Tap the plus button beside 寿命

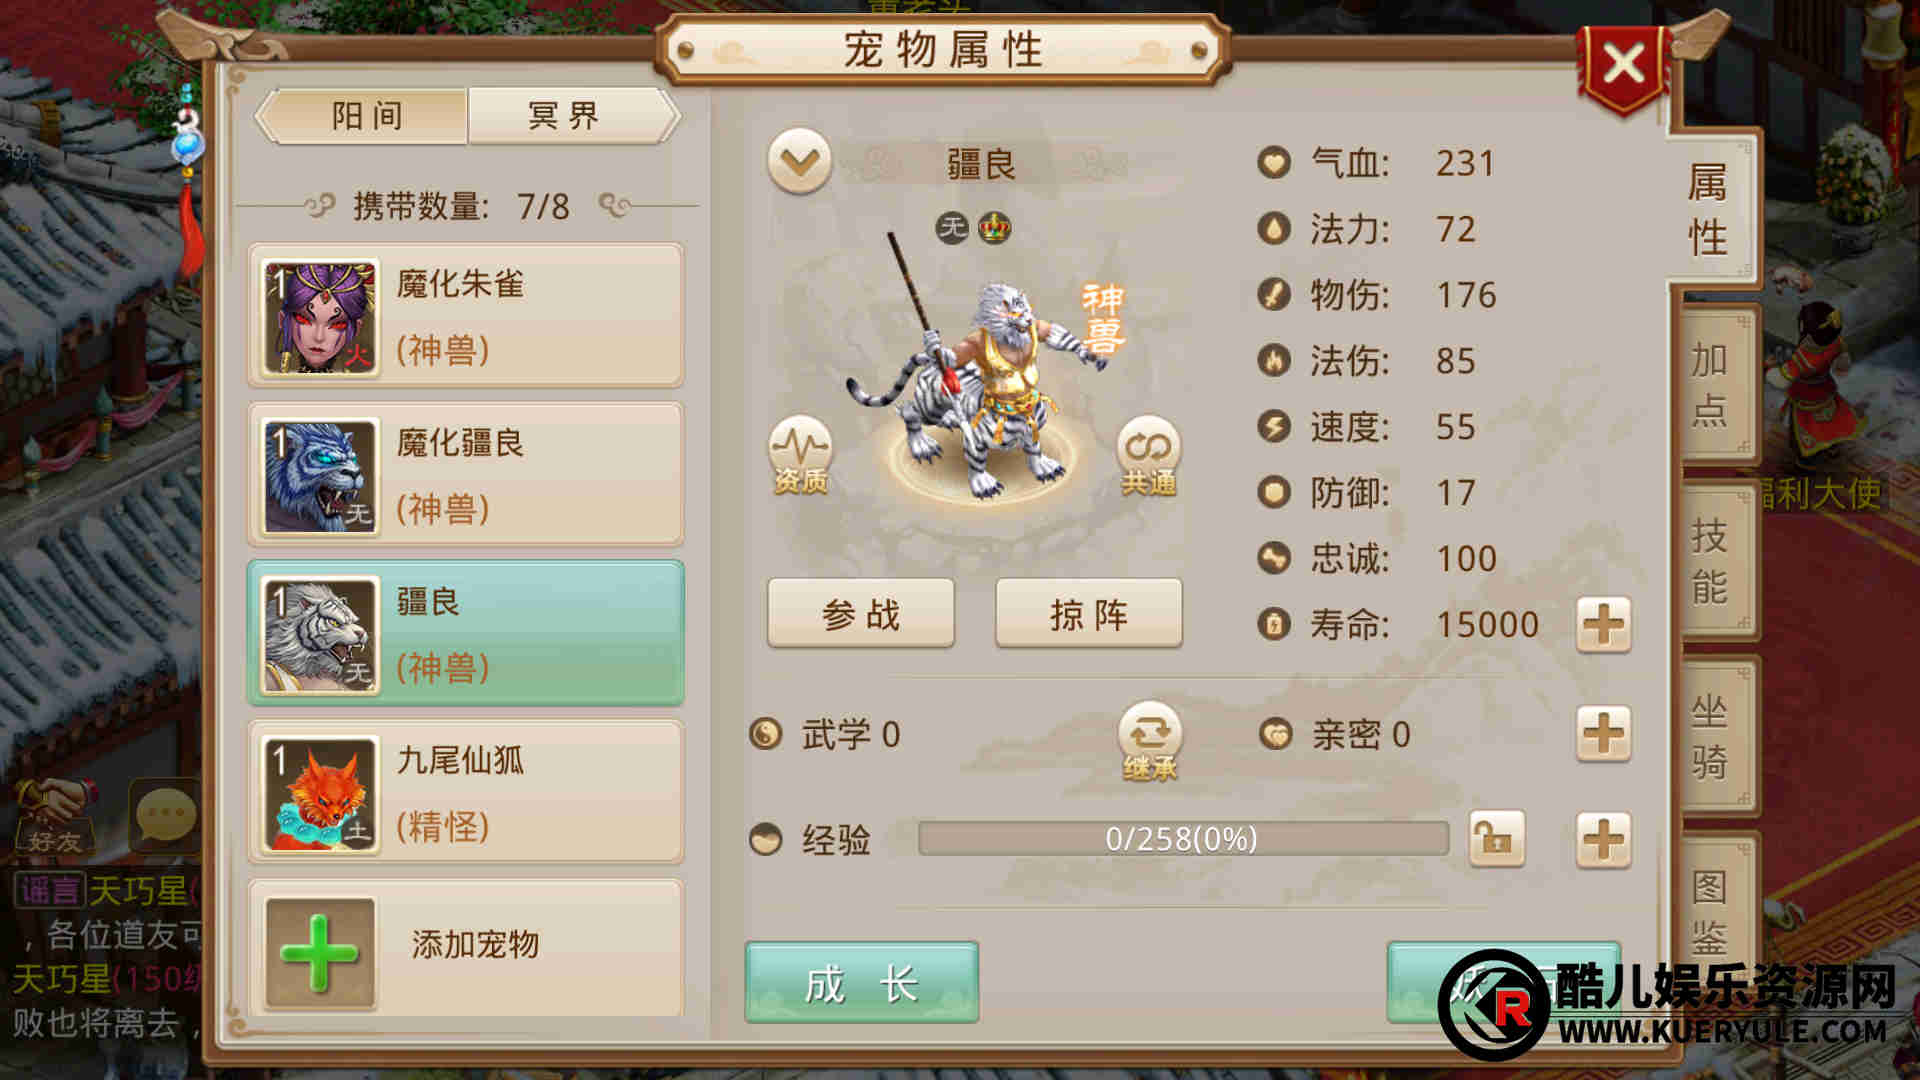click(1604, 626)
